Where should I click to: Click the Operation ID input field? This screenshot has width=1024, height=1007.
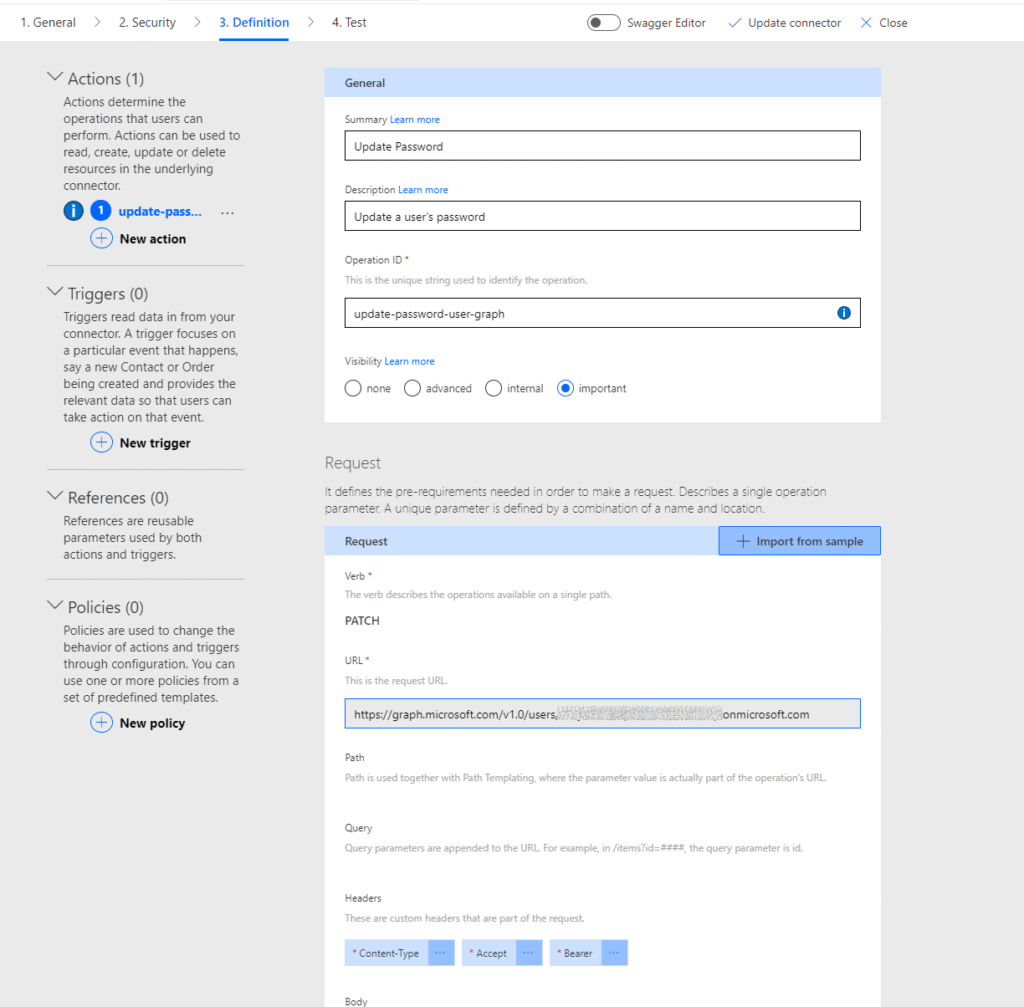602,313
